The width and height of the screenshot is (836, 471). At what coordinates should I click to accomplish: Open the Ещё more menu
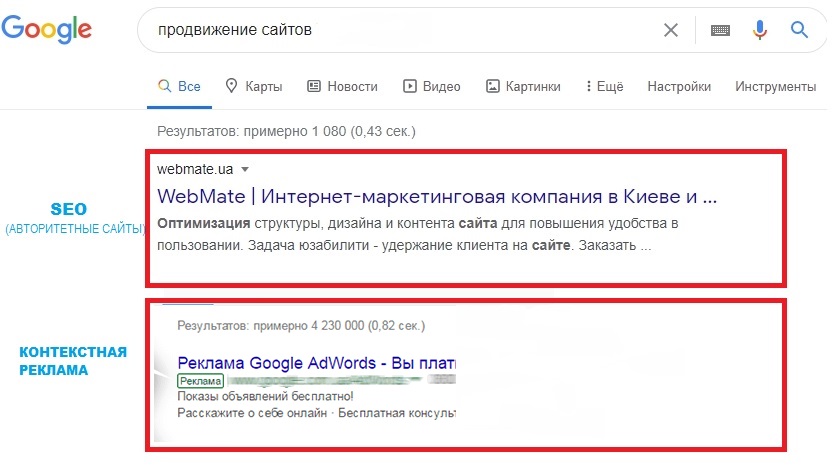(604, 86)
